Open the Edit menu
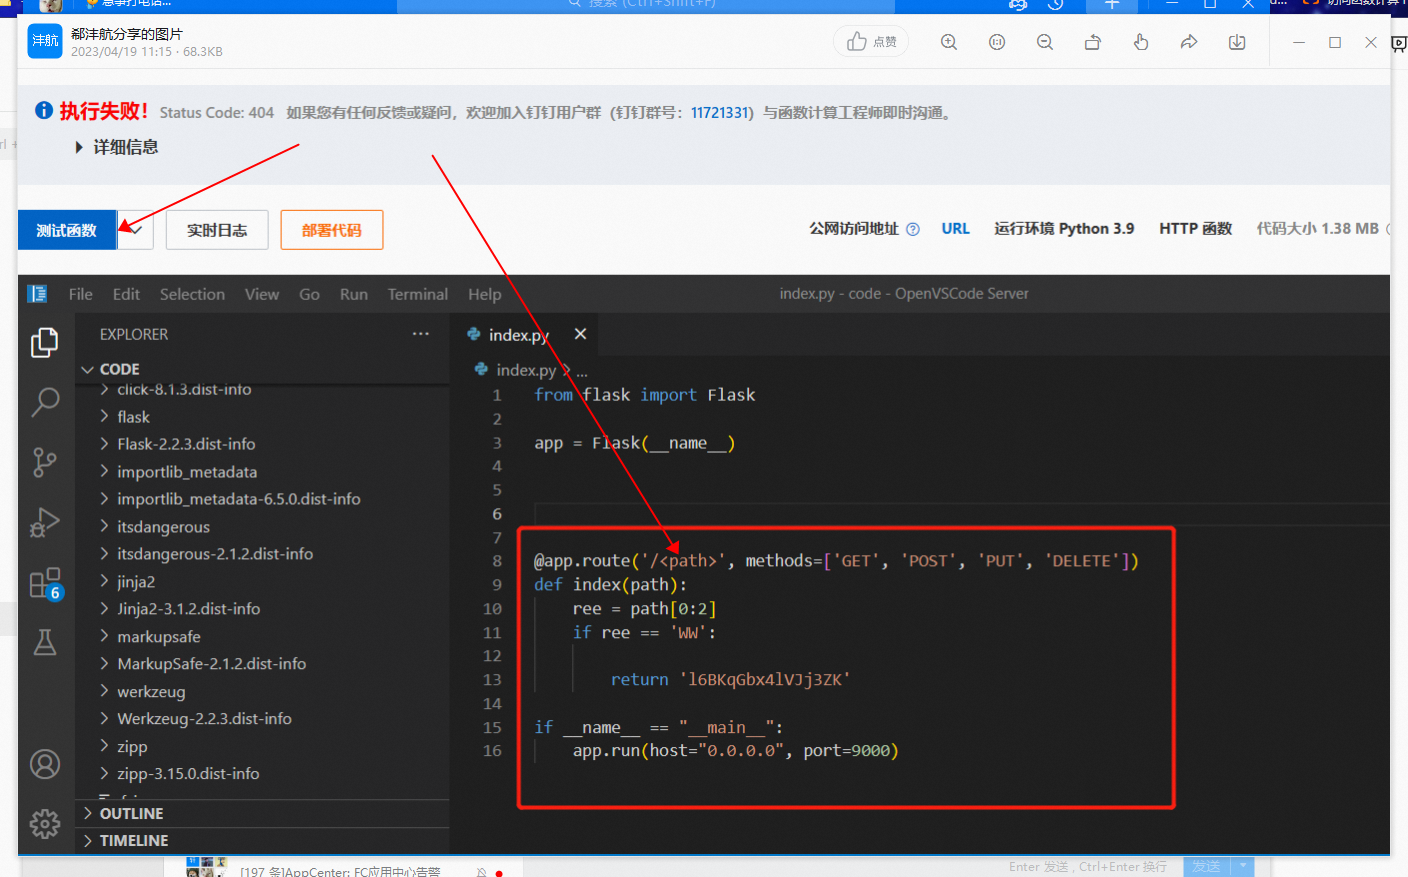This screenshot has height=877, width=1408. coord(126,294)
